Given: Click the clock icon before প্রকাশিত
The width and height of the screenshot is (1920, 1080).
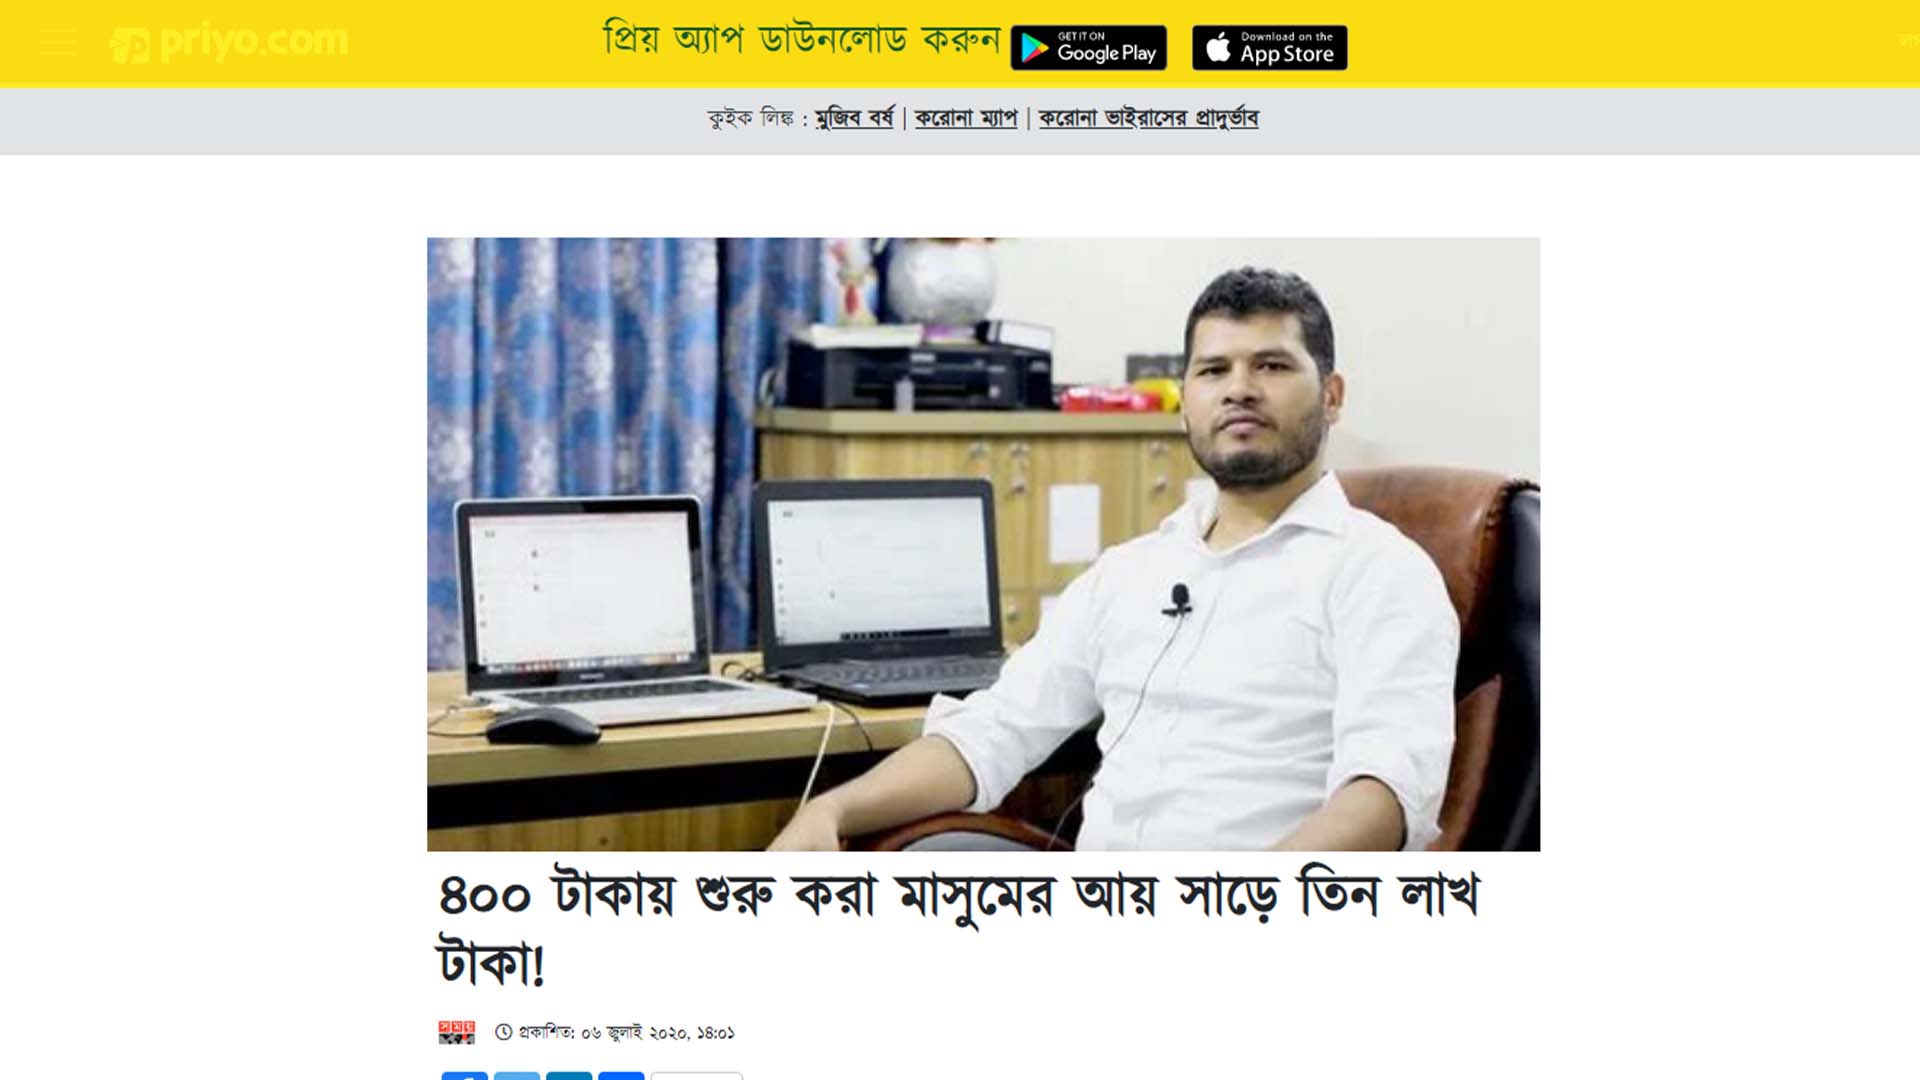Looking at the screenshot, I should coord(503,1032).
